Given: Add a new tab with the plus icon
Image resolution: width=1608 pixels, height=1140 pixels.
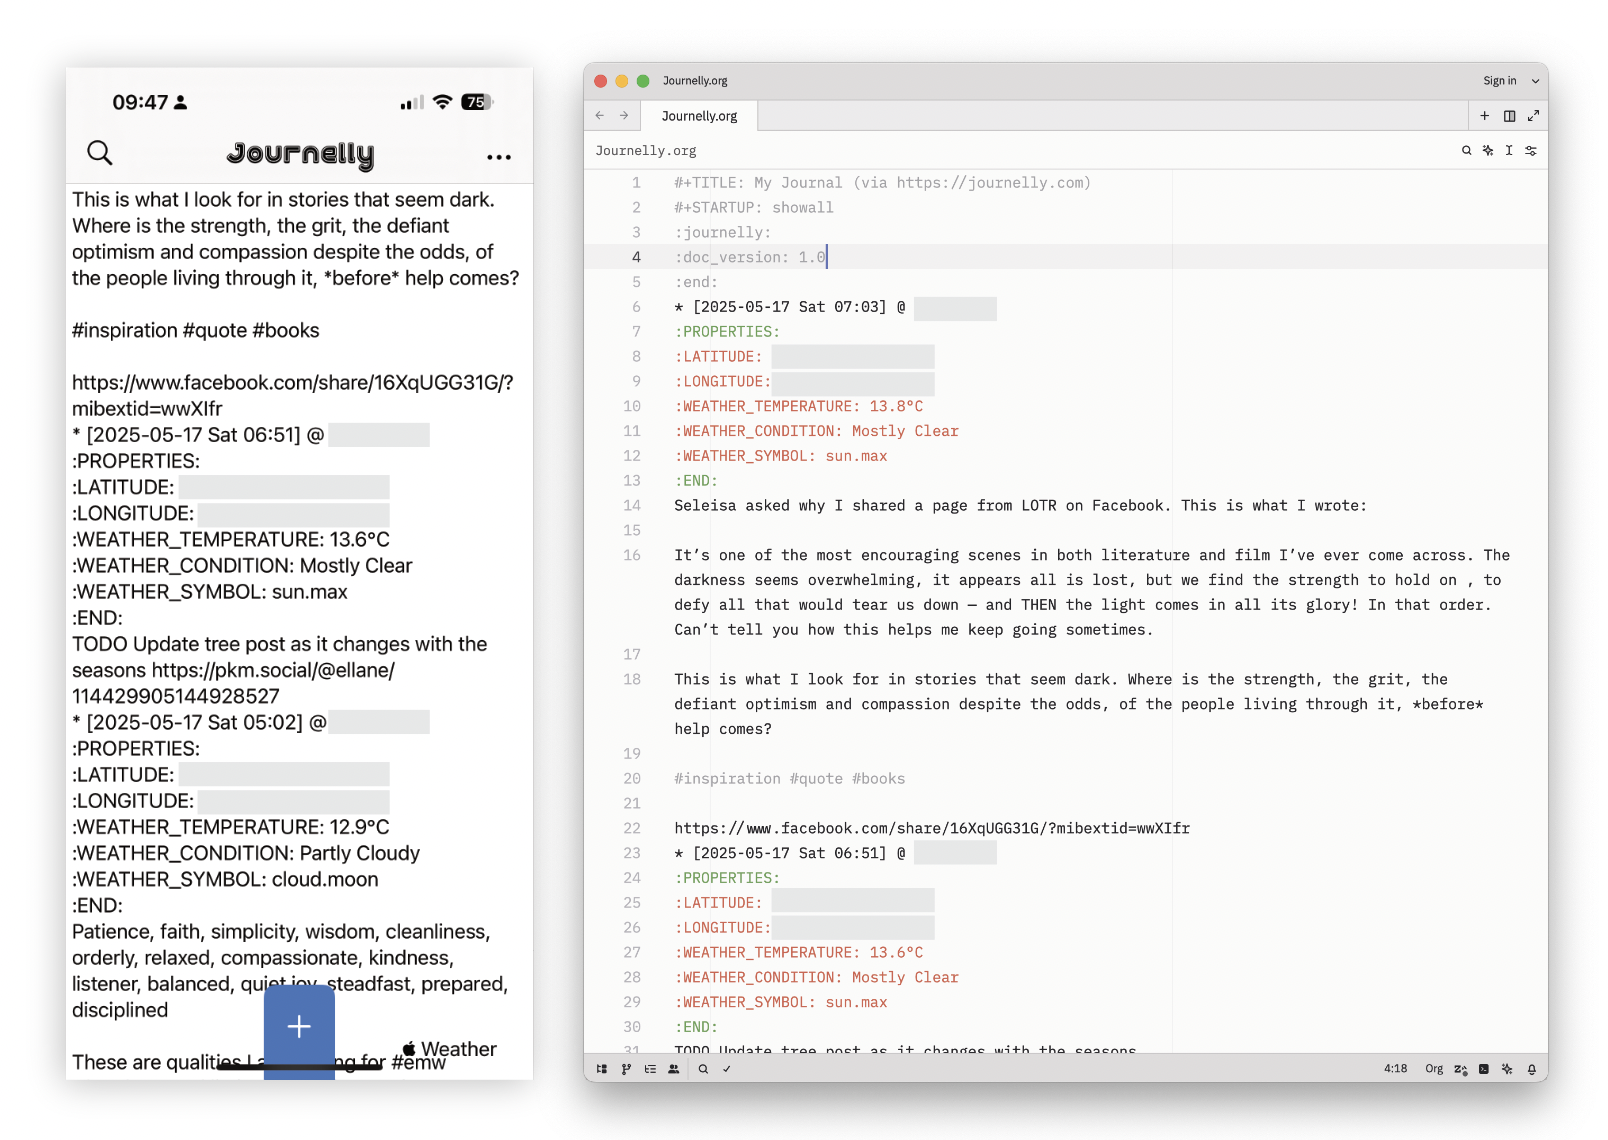Looking at the screenshot, I should [1485, 116].
